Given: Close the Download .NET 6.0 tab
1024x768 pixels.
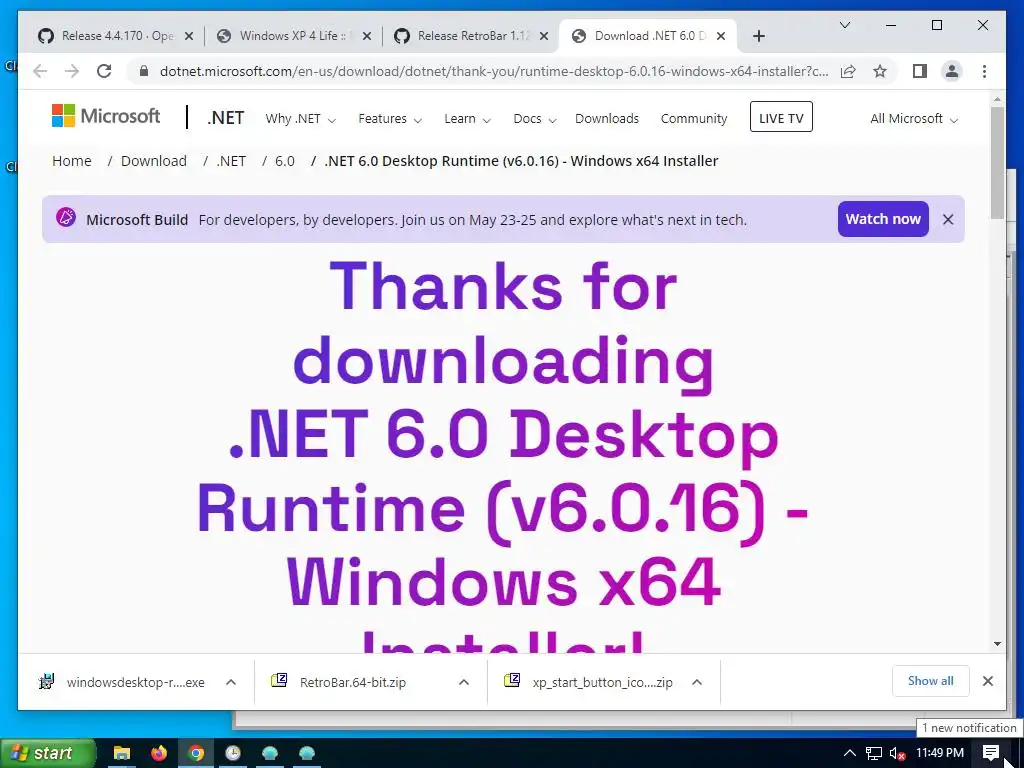Looking at the screenshot, I should [x=721, y=36].
